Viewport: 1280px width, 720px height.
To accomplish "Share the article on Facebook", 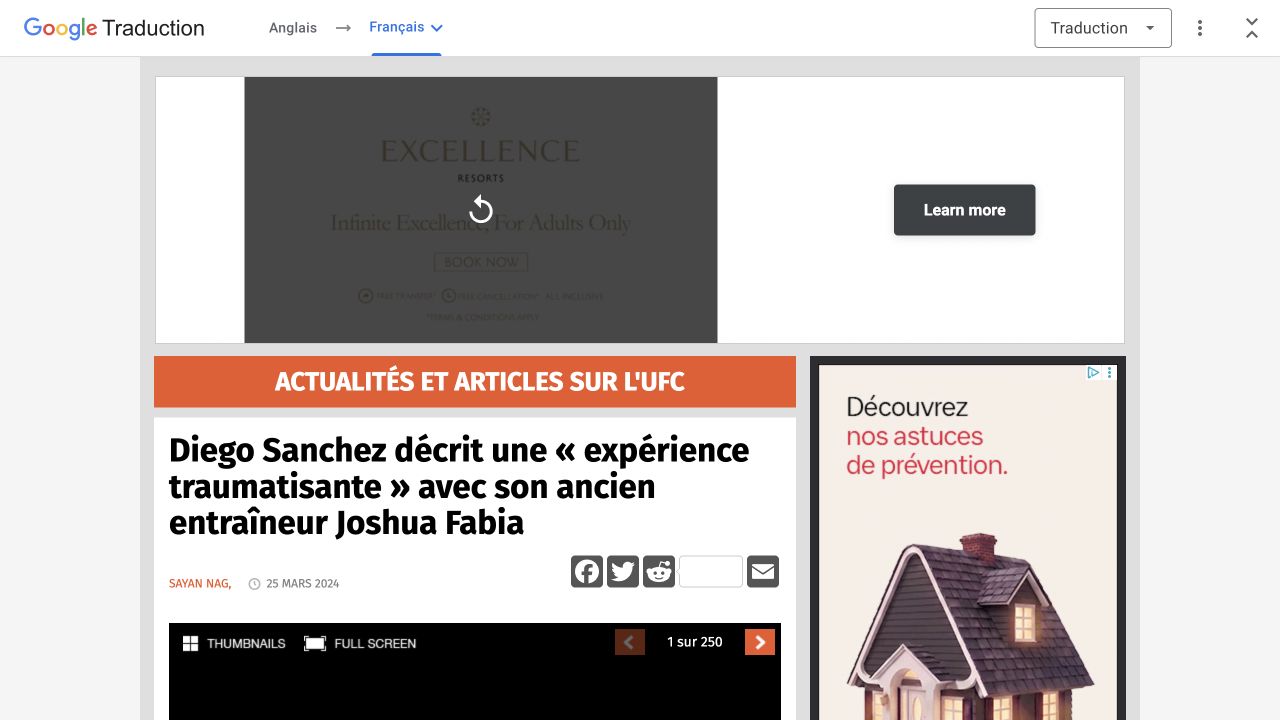I will pyautogui.click(x=587, y=572).
